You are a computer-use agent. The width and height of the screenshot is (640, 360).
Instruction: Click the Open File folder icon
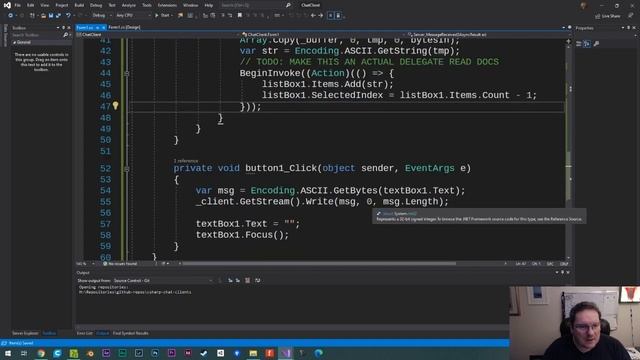(43, 16)
